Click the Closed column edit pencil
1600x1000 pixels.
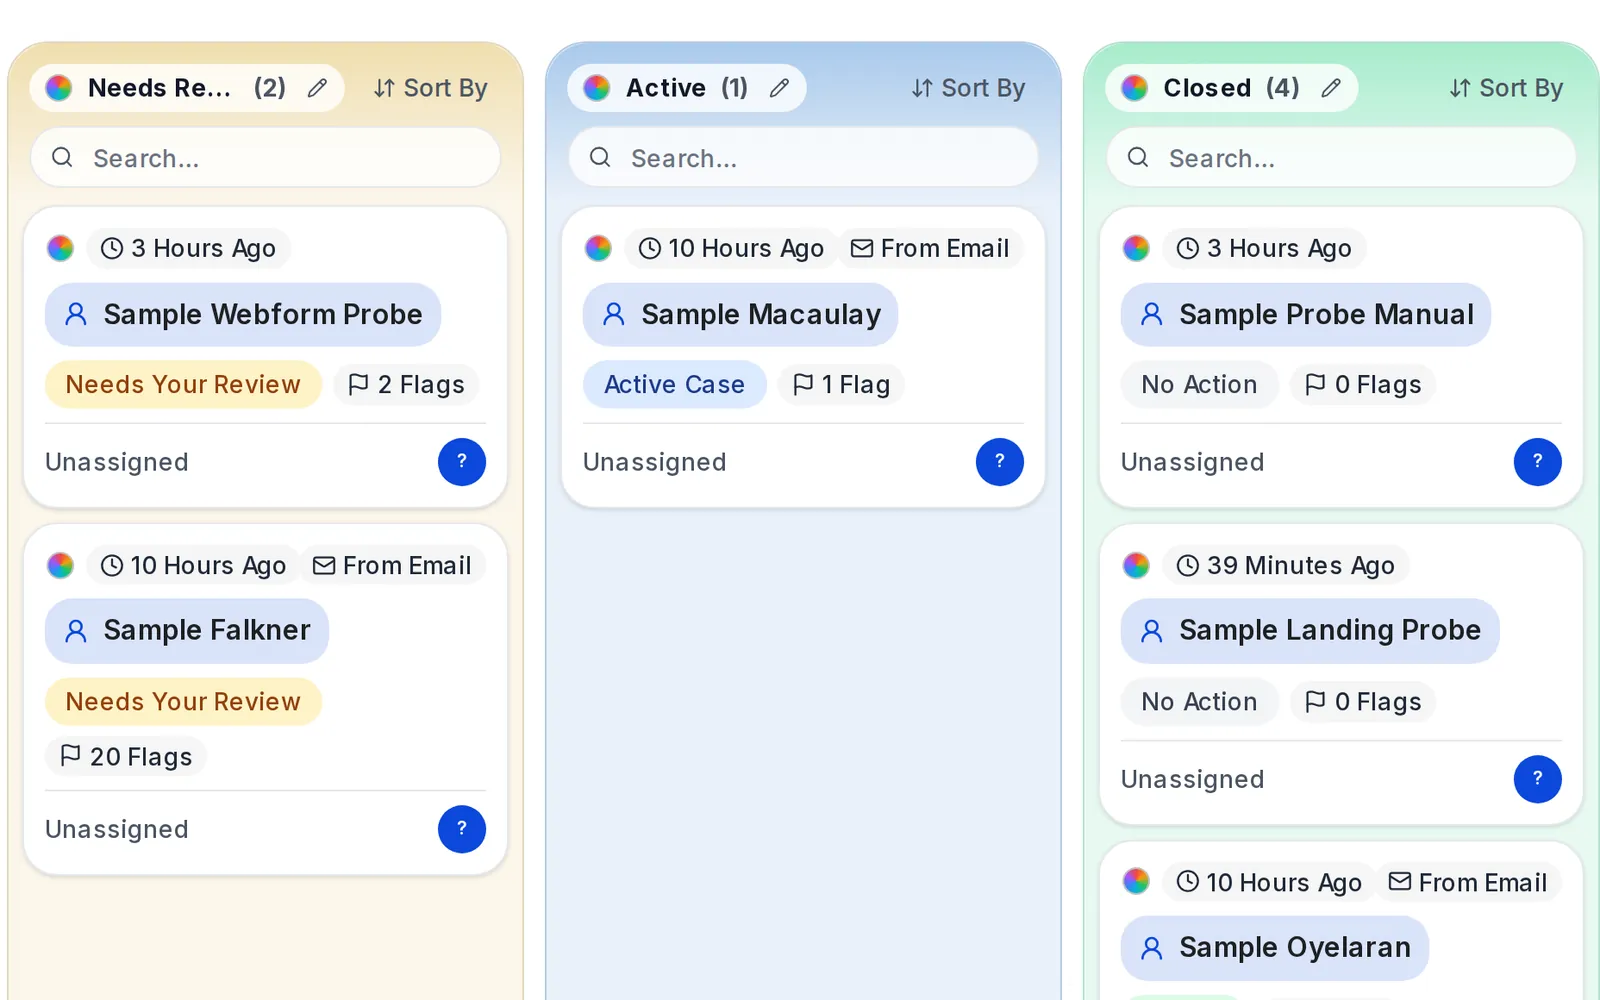[x=1330, y=88]
